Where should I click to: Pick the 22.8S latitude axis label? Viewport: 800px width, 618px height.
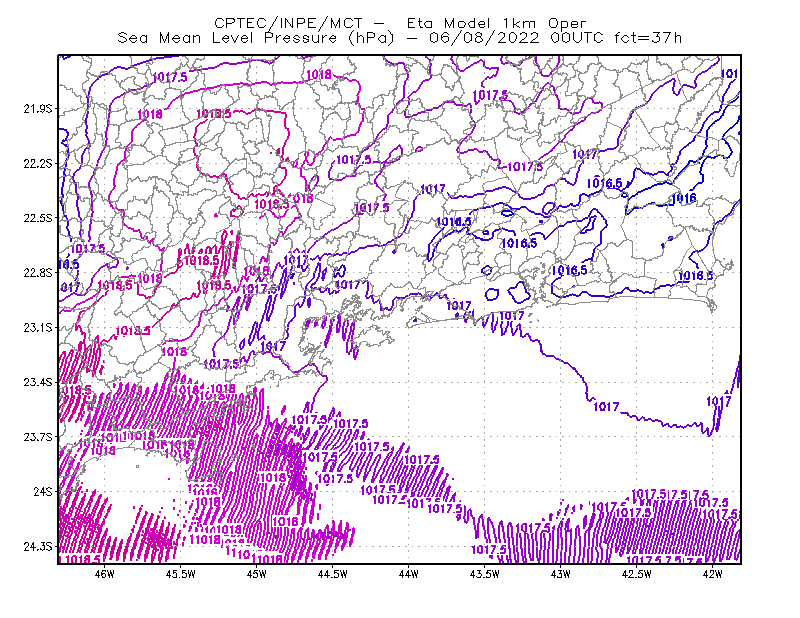tap(38, 273)
